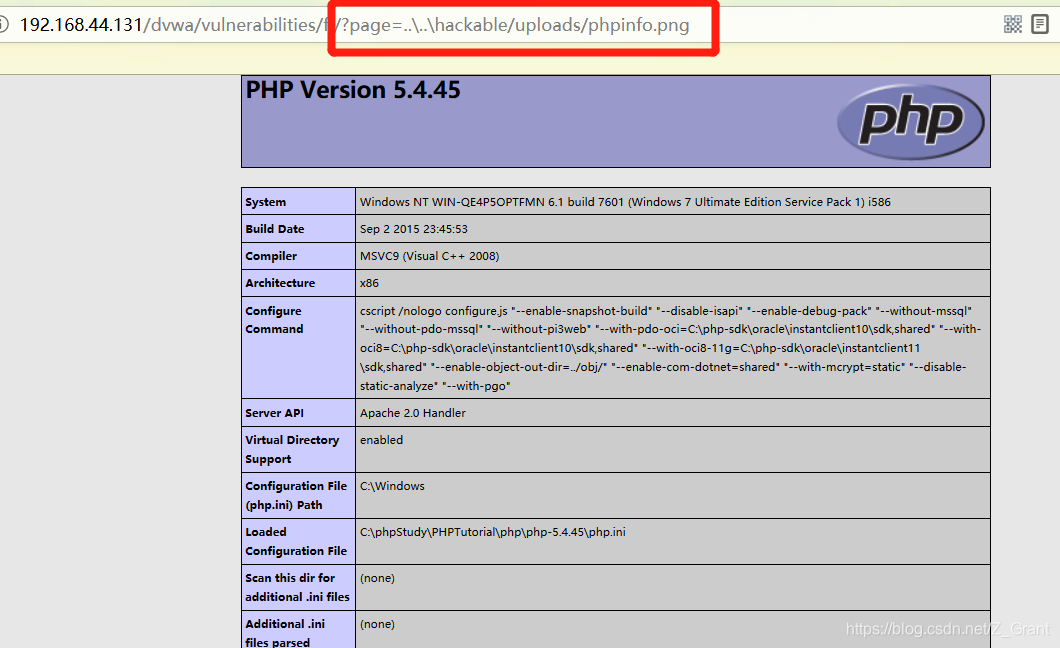The width and height of the screenshot is (1060, 648).
Task: Click the 'C:\Windows' path value
Action: 392,486
